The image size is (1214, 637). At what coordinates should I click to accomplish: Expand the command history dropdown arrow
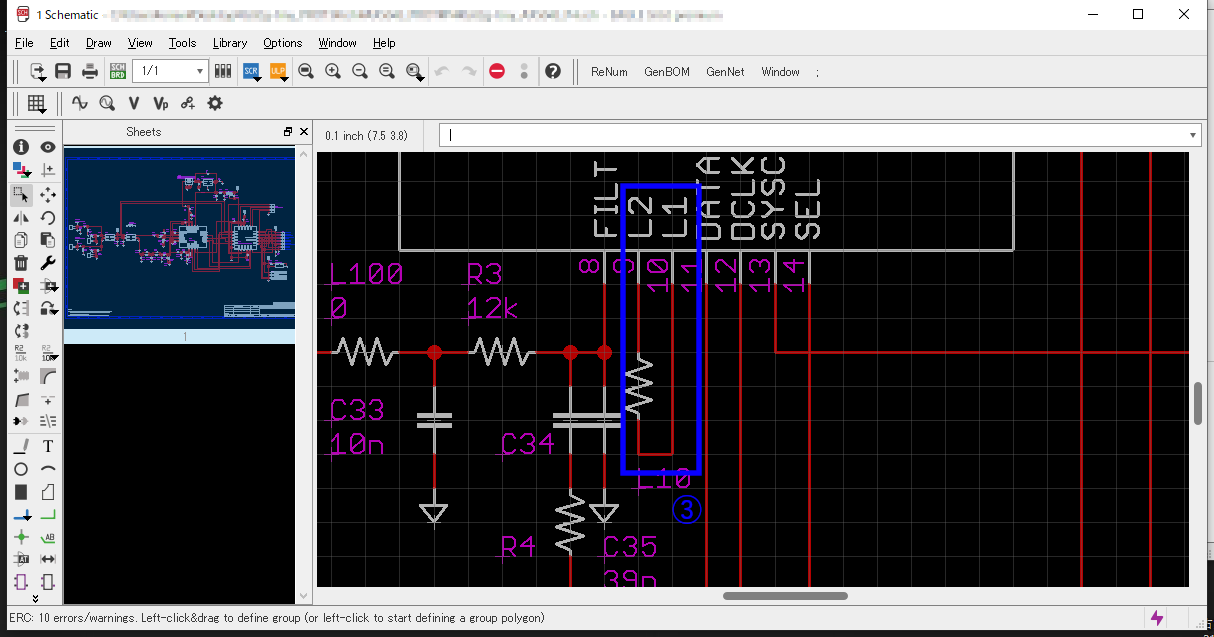click(x=1193, y=135)
